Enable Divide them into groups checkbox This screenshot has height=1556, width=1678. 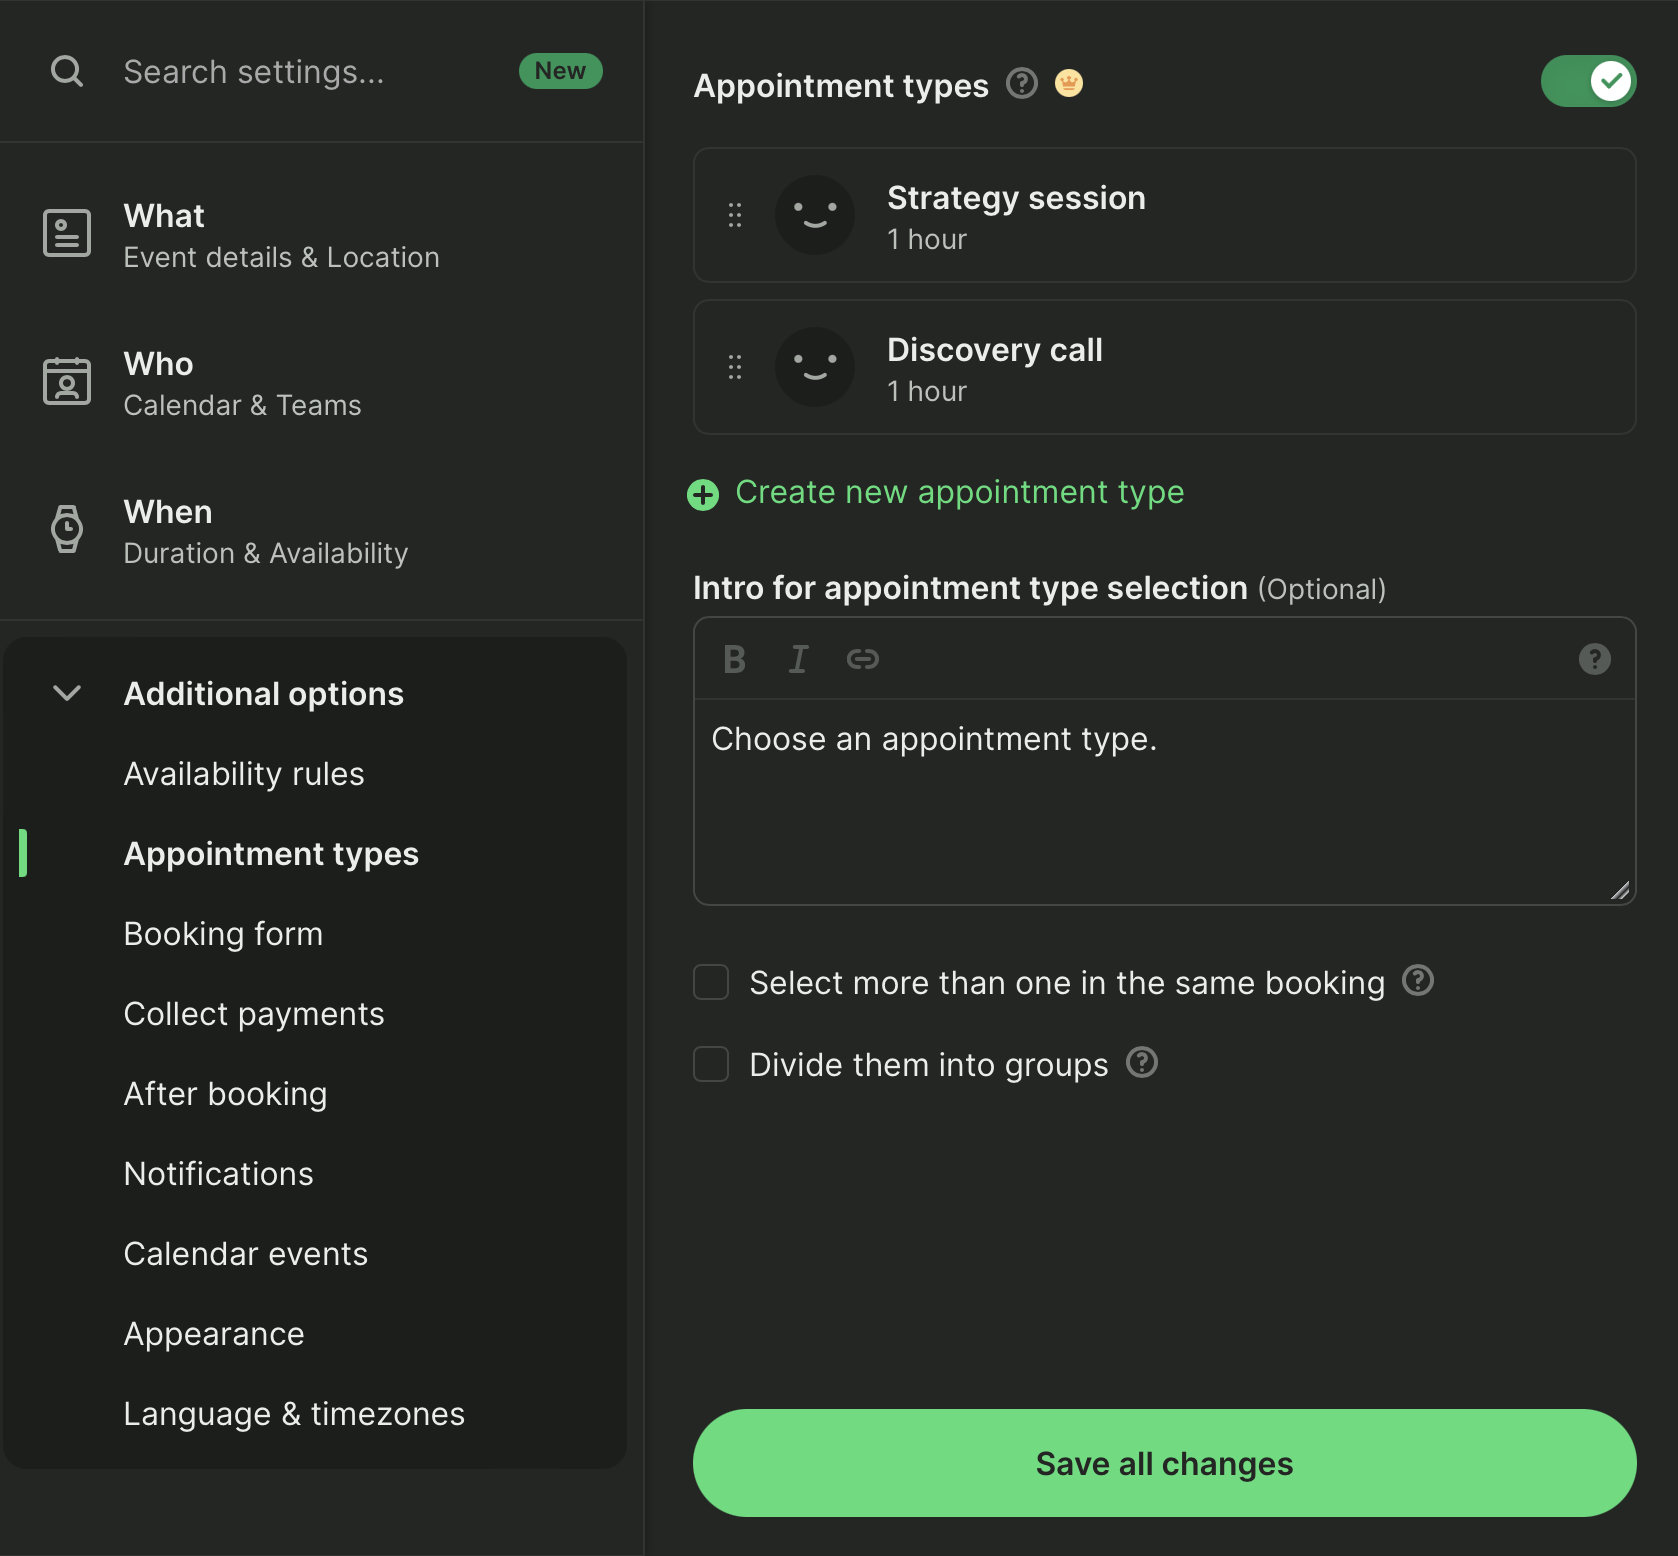pos(711,1064)
